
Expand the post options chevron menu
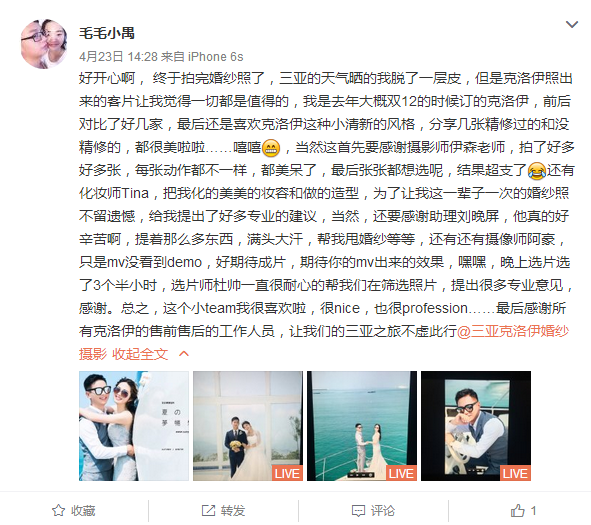click(572, 25)
